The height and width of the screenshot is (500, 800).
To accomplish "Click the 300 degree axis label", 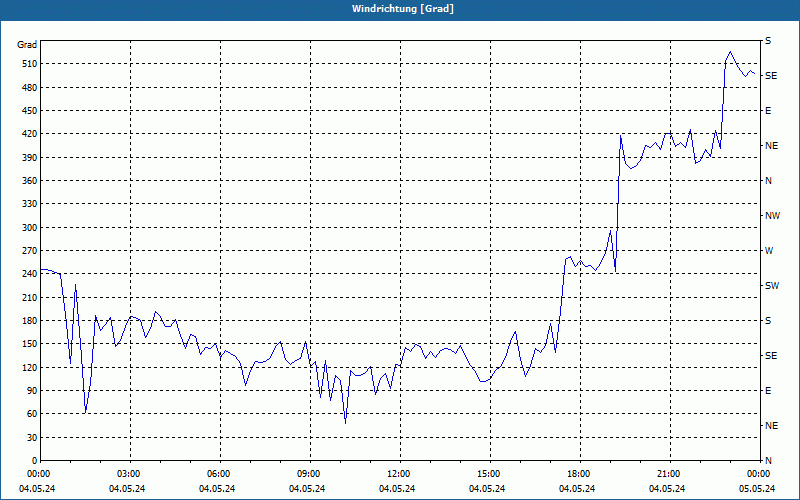I will [x=29, y=228].
